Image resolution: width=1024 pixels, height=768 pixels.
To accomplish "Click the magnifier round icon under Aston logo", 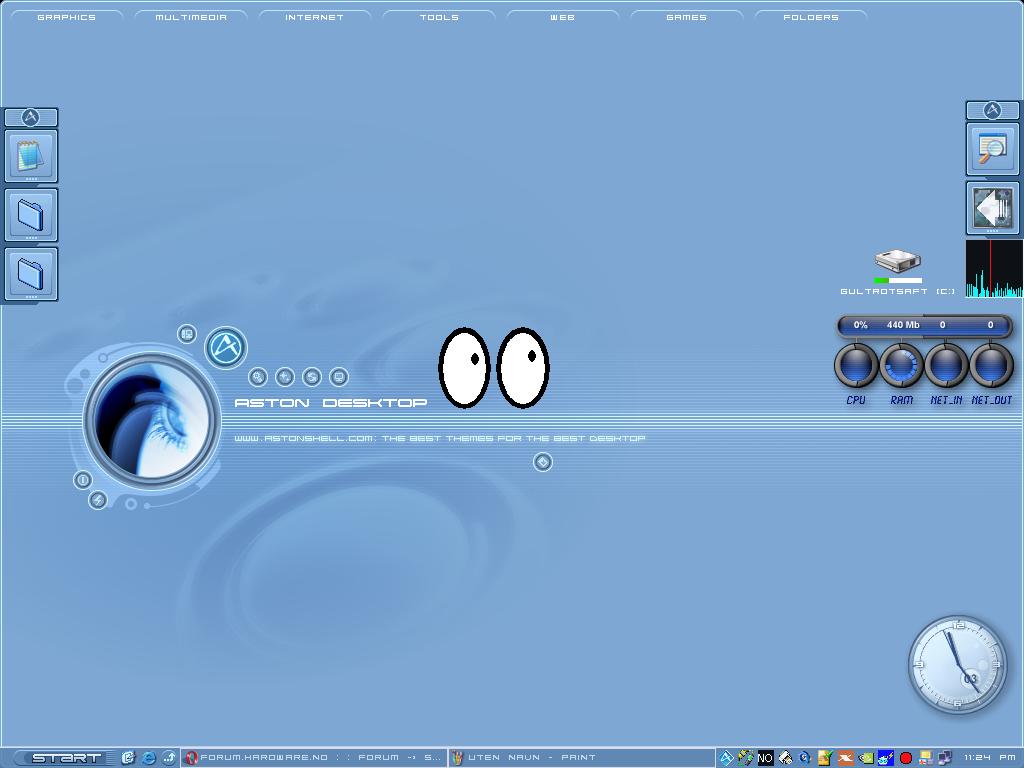I will pyautogui.click(x=258, y=377).
